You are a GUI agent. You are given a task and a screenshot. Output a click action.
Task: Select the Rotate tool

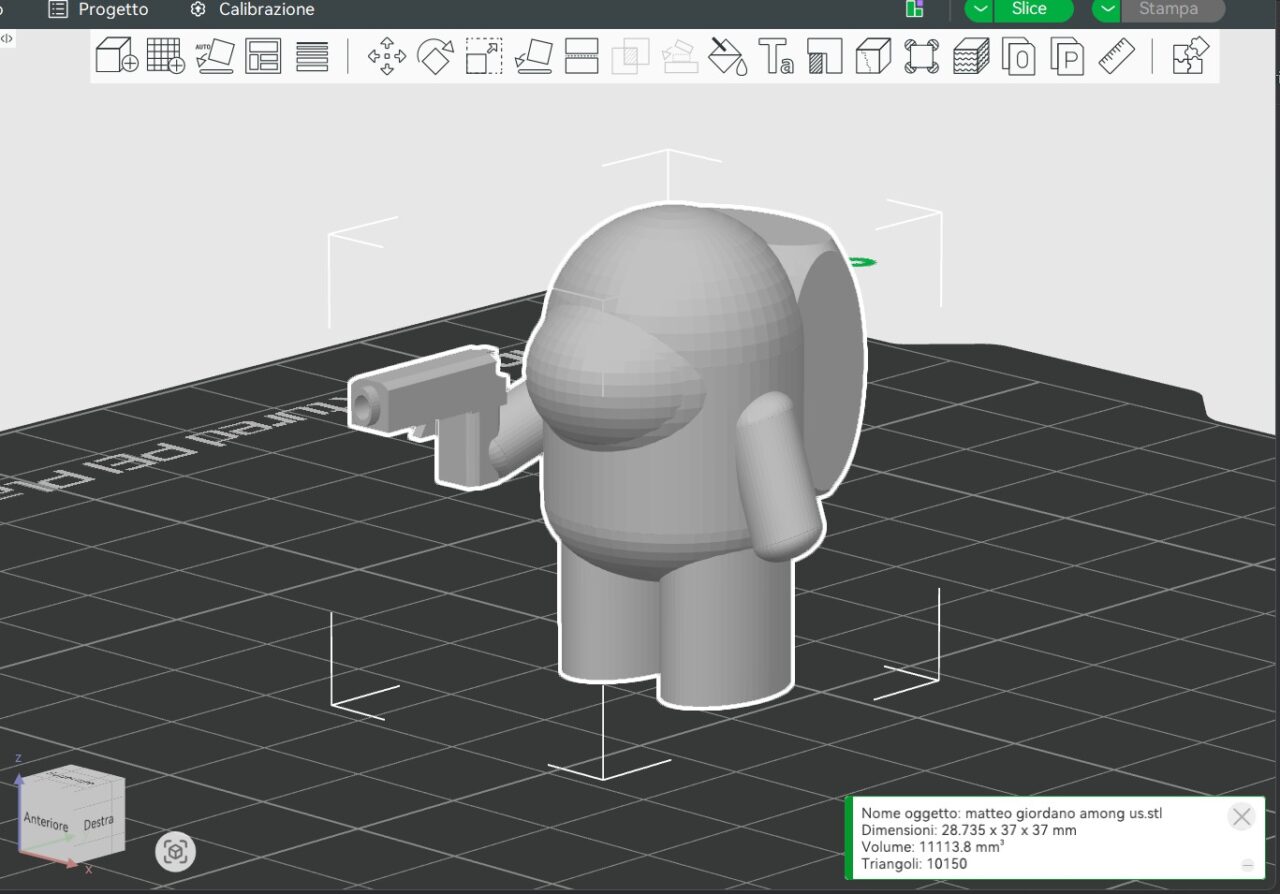click(435, 56)
